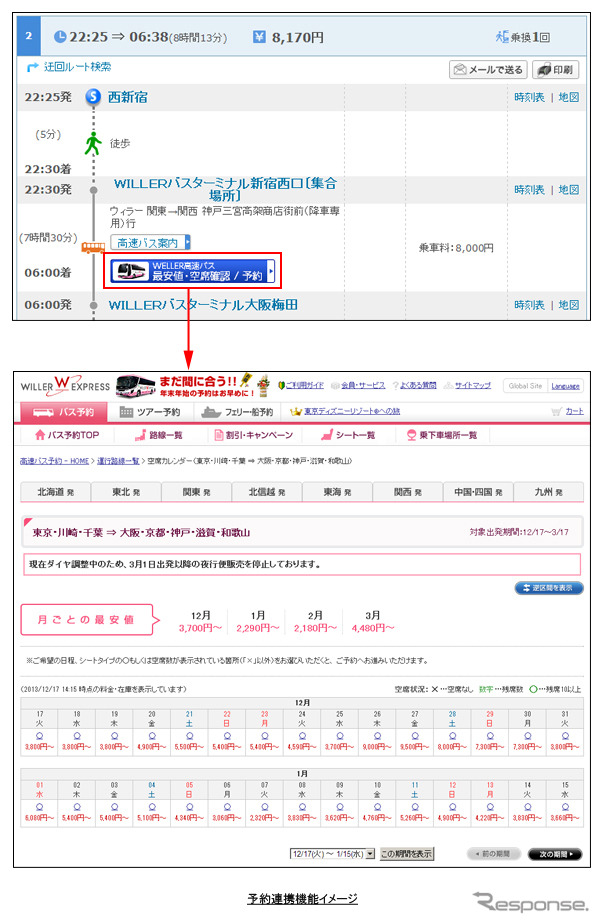Open the period dropdown 12/17(火)~1/15(水)

click(332, 854)
